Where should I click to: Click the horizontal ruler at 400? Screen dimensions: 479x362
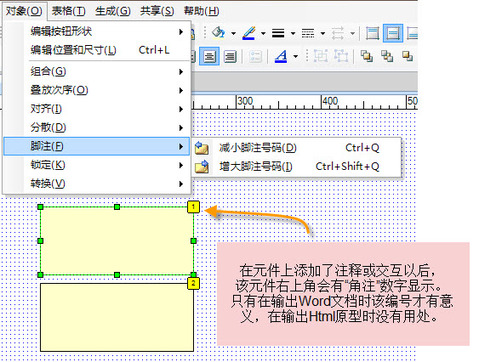click(x=330, y=101)
